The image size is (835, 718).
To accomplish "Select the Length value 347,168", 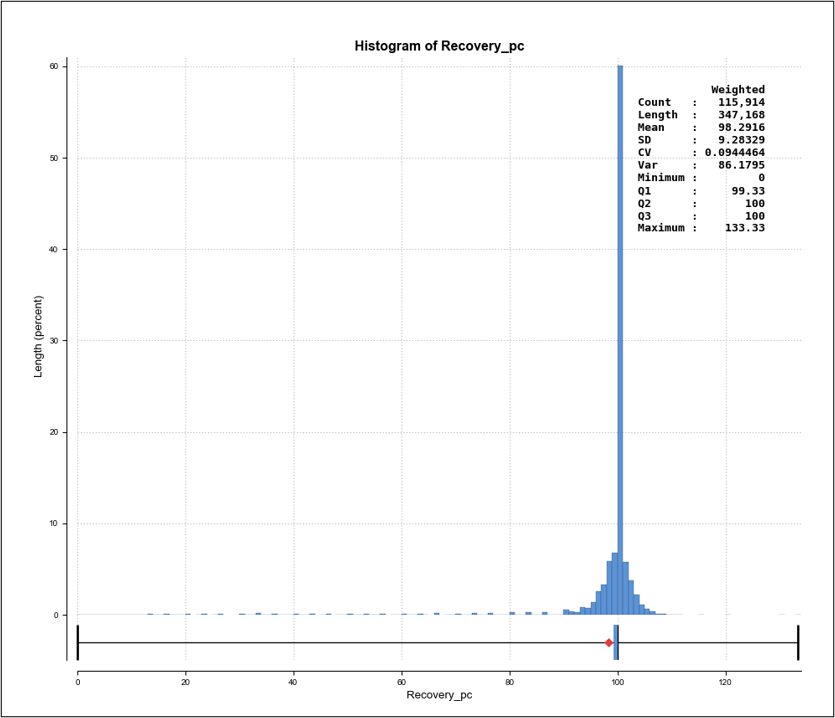I will pos(741,115).
